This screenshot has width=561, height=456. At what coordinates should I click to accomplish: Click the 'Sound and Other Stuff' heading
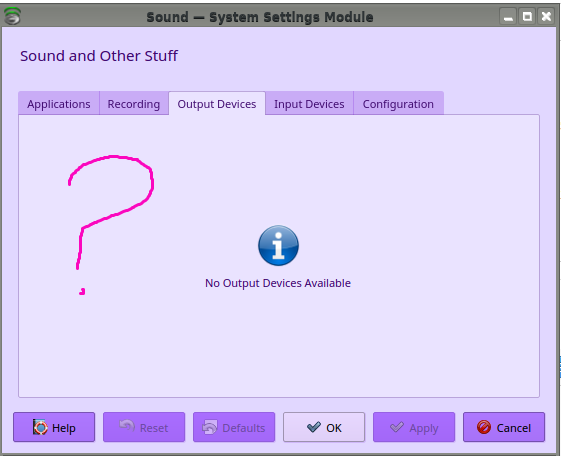[x=99, y=56]
